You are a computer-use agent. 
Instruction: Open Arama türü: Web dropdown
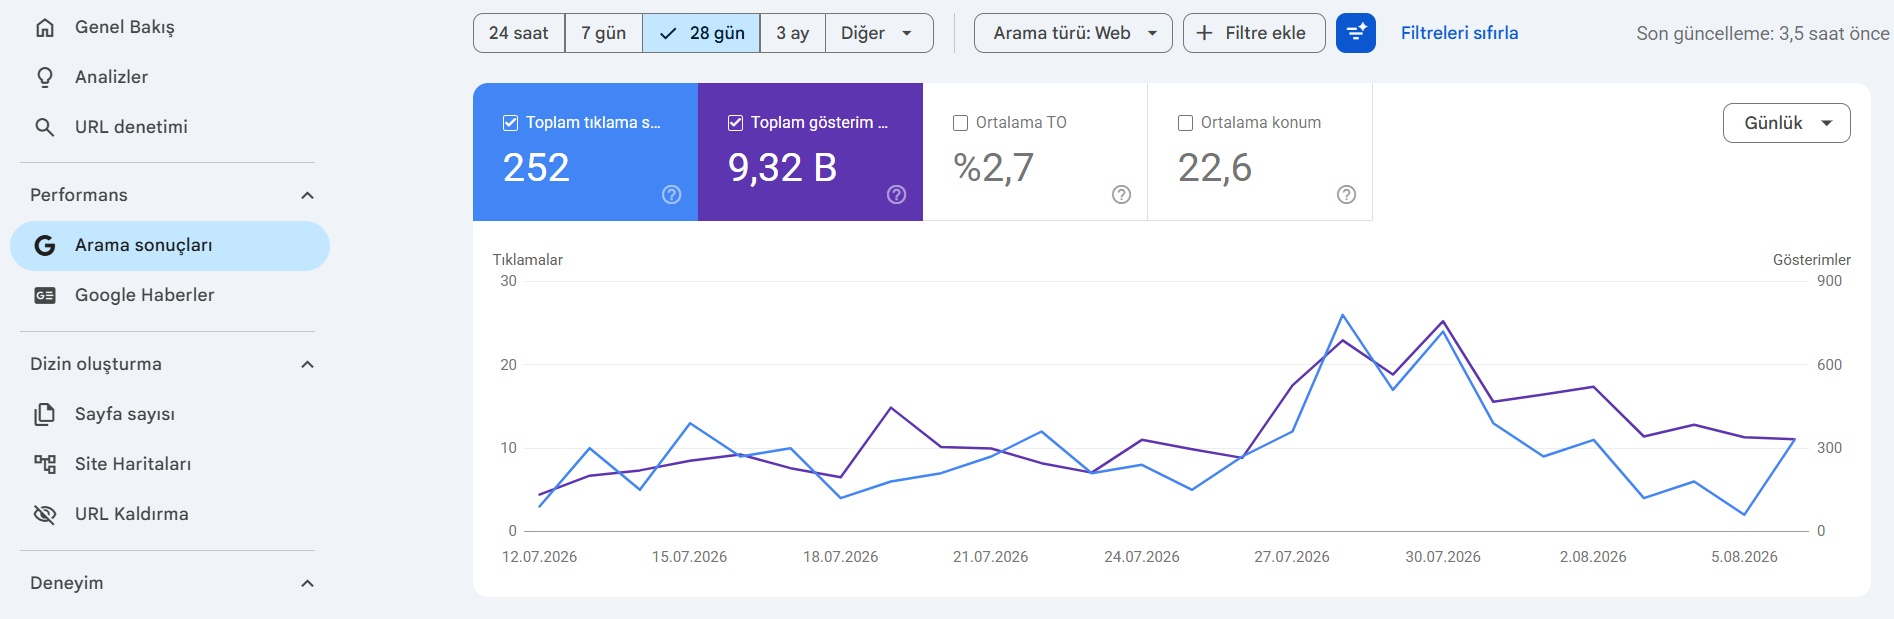tap(1073, 33)
